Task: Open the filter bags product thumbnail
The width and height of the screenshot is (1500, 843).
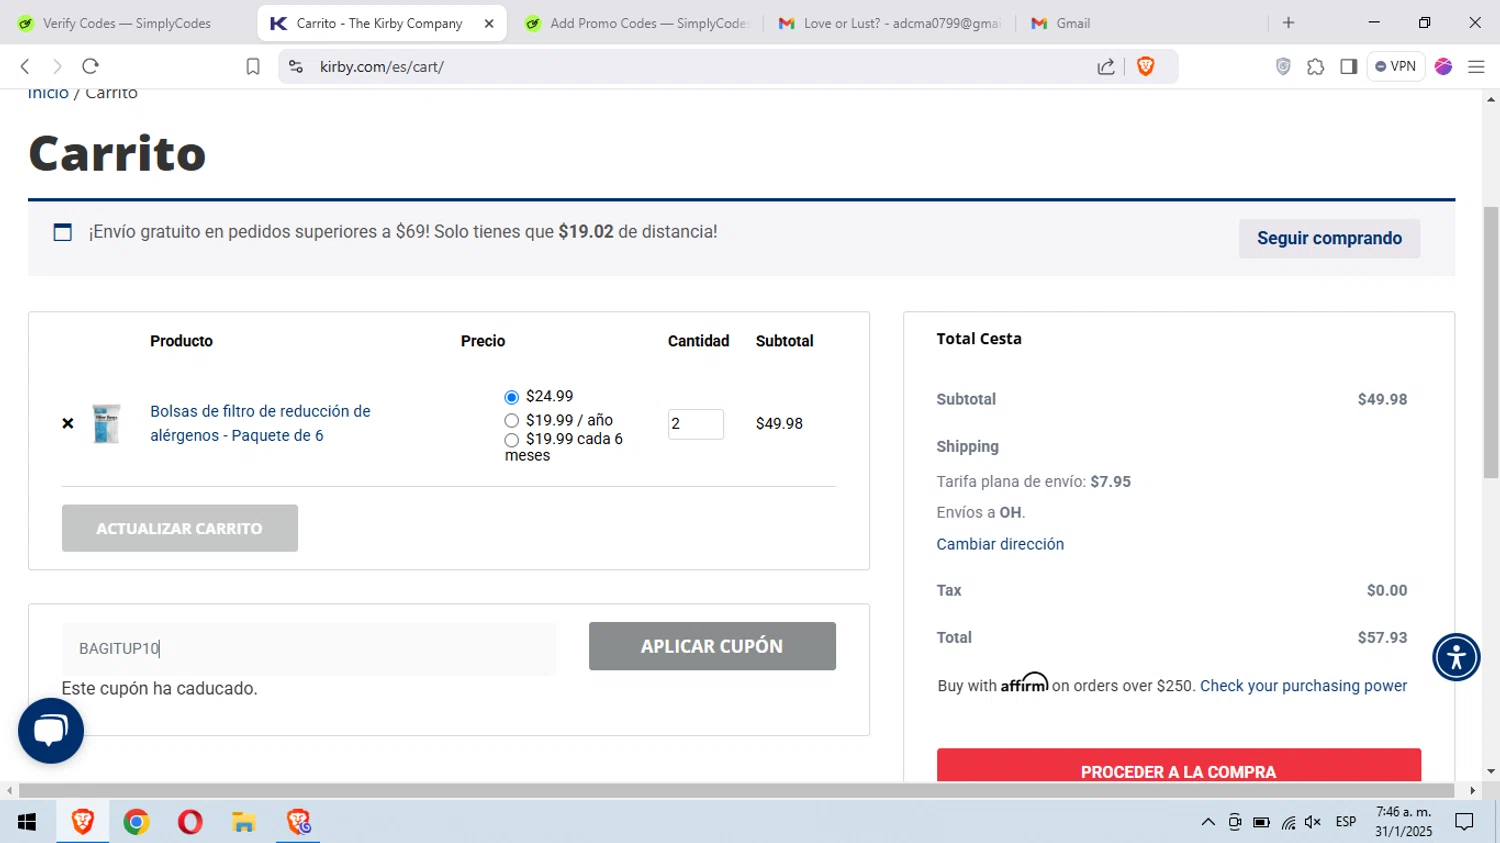Action: click(x=106, y=423)
